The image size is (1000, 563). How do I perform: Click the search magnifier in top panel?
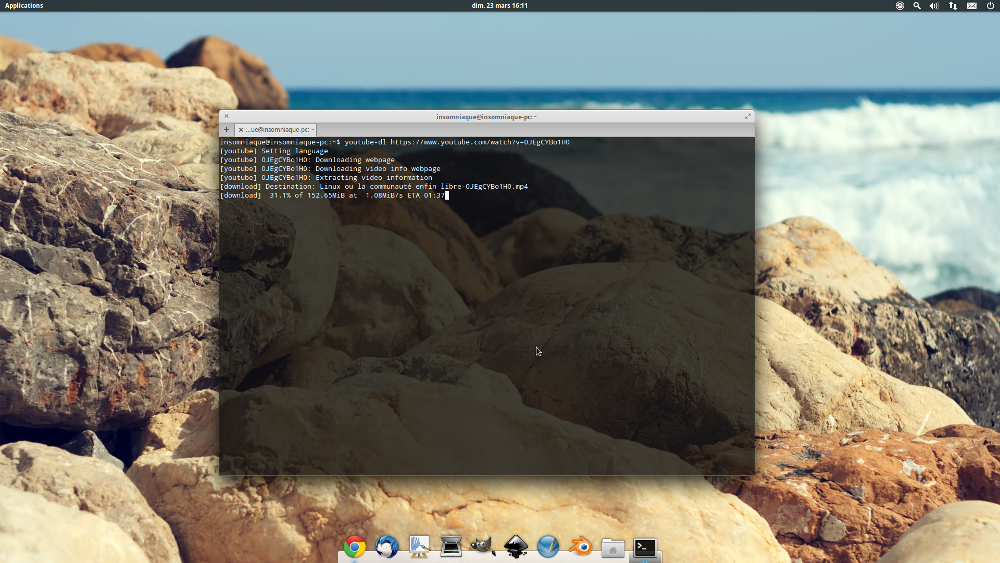click(916, 6)
